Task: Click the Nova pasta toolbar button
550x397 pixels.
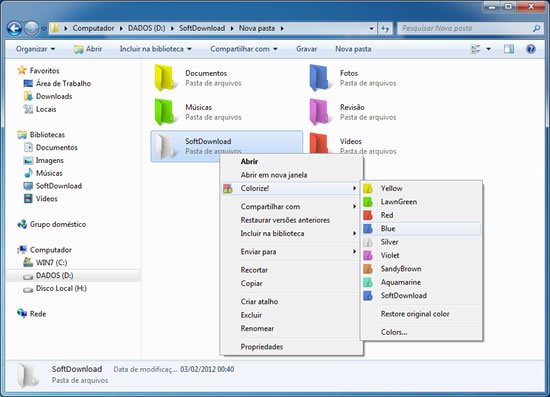Action: point(353,49)
